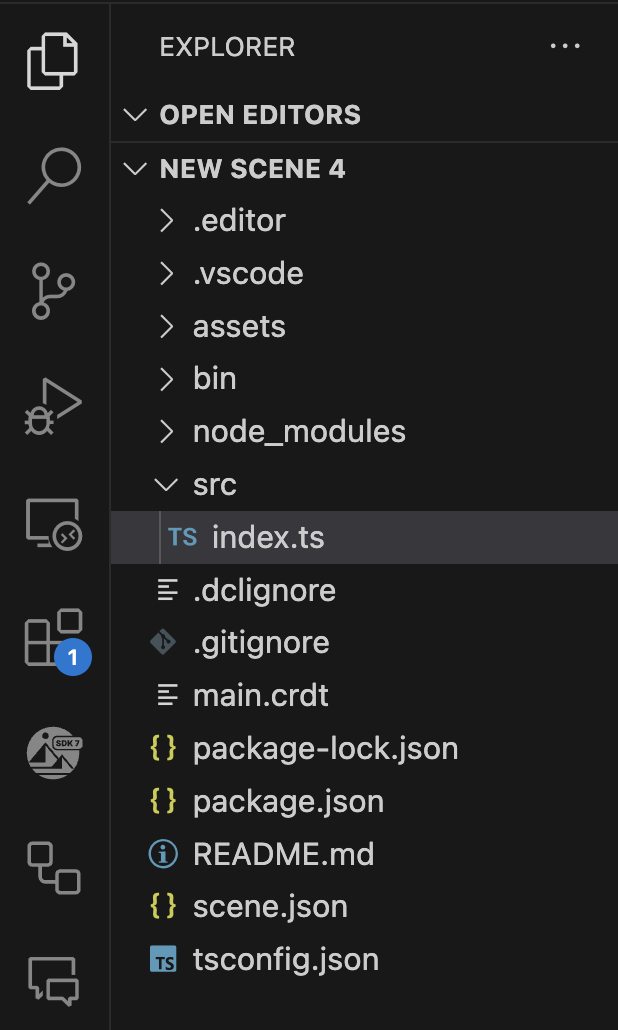Open the Decentraland SDK 7 panel
Screen dimensions: 618x1030
pyautogui.click(x=53, y=752)
